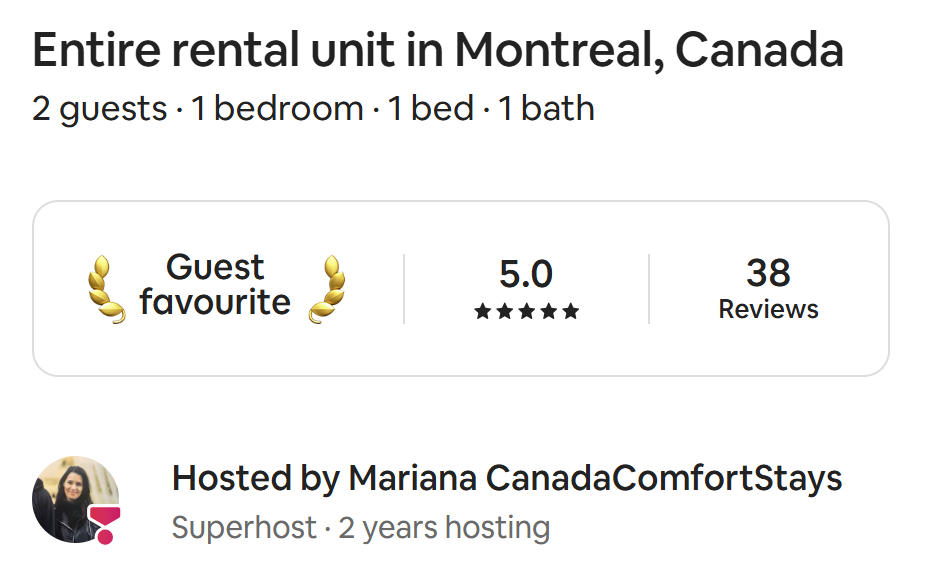Click the 1 bed detail

click(x=431, y=109)
